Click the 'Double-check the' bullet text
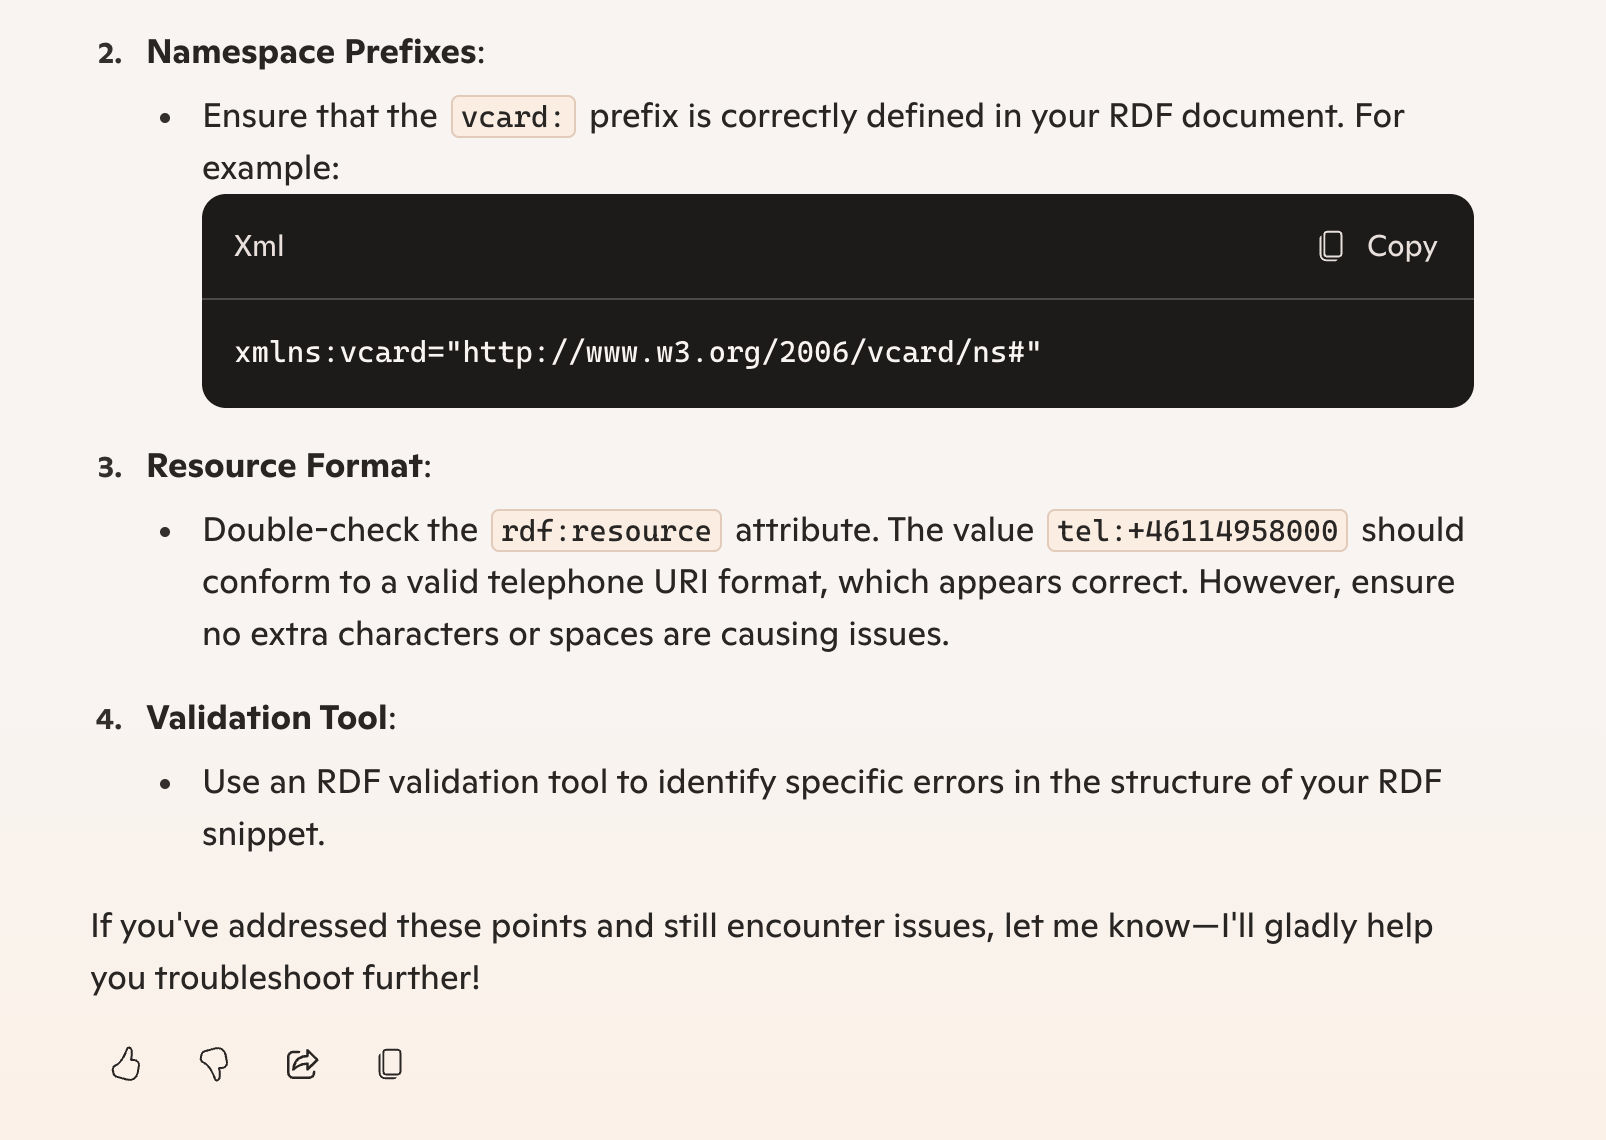The height and width of the screenshot is (1140, 1606). 340,530
